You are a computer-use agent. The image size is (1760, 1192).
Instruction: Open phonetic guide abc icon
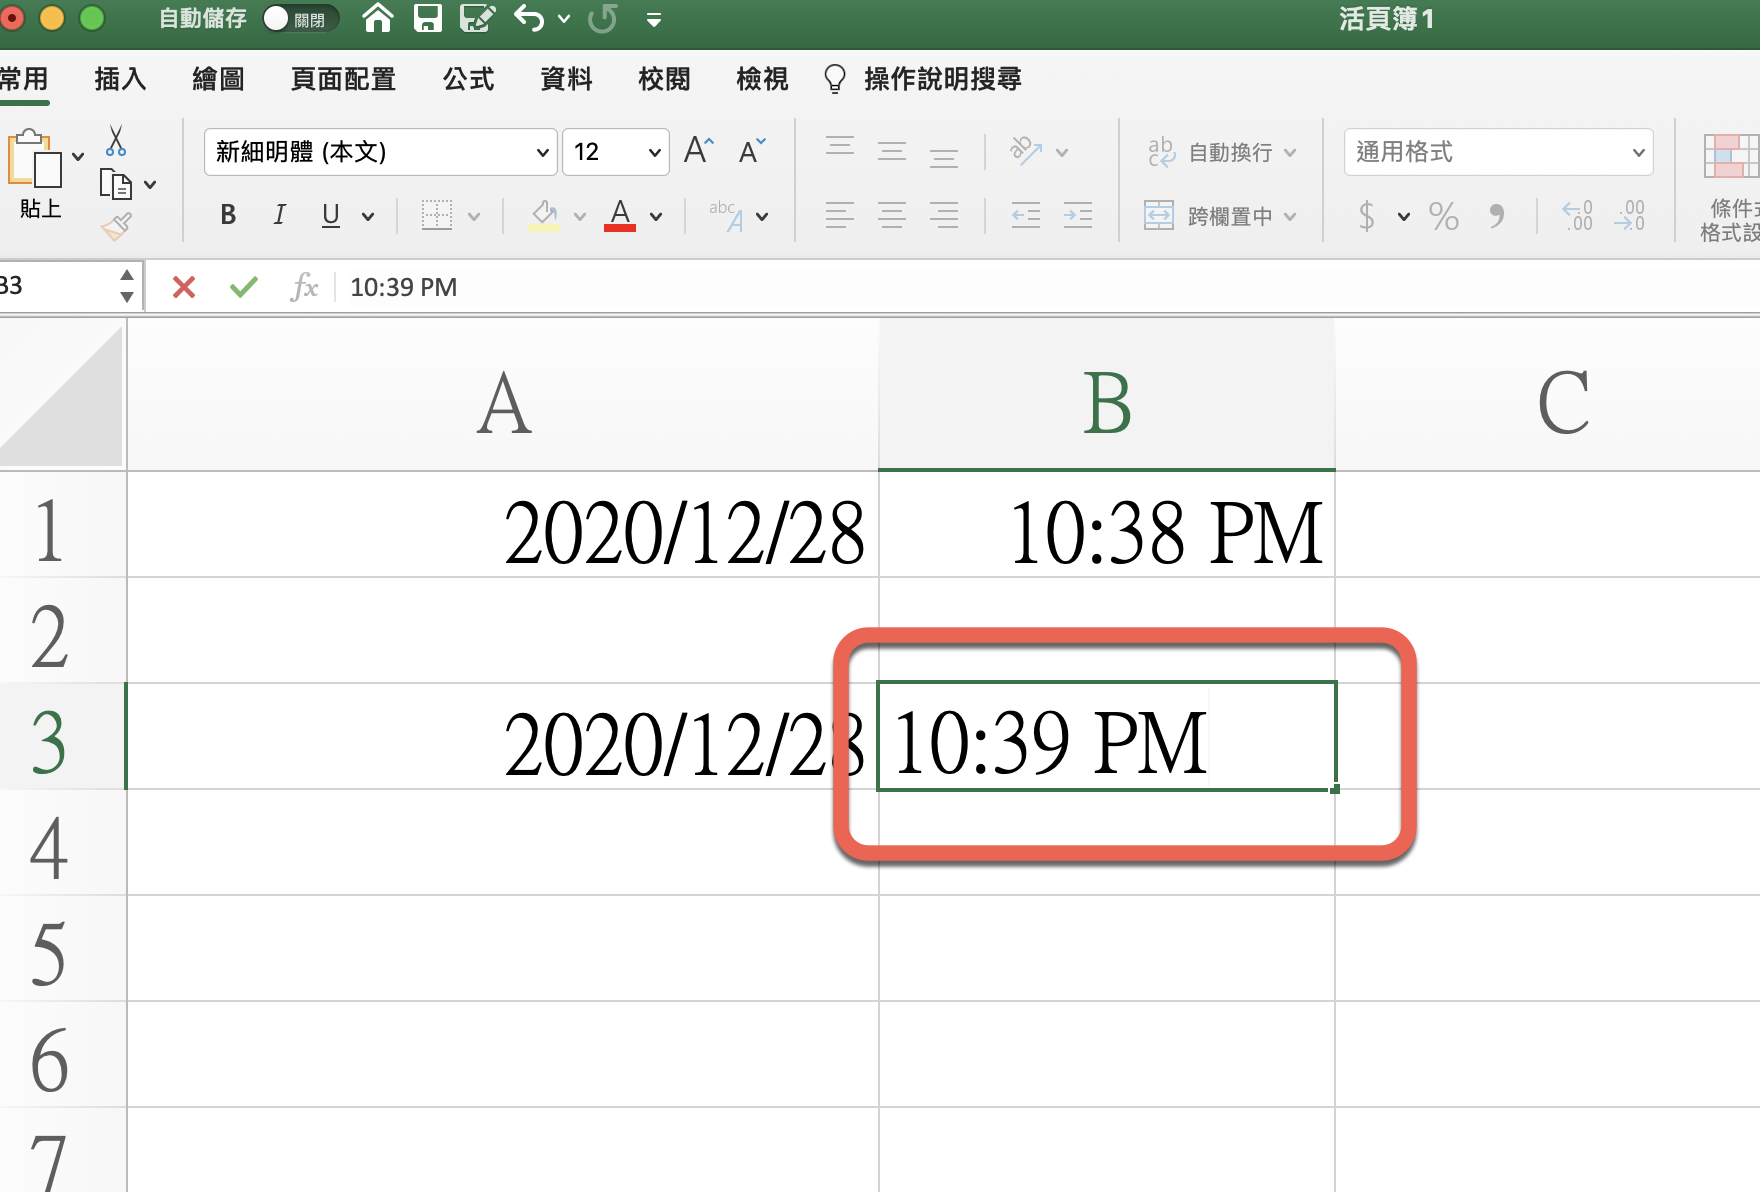726,215
